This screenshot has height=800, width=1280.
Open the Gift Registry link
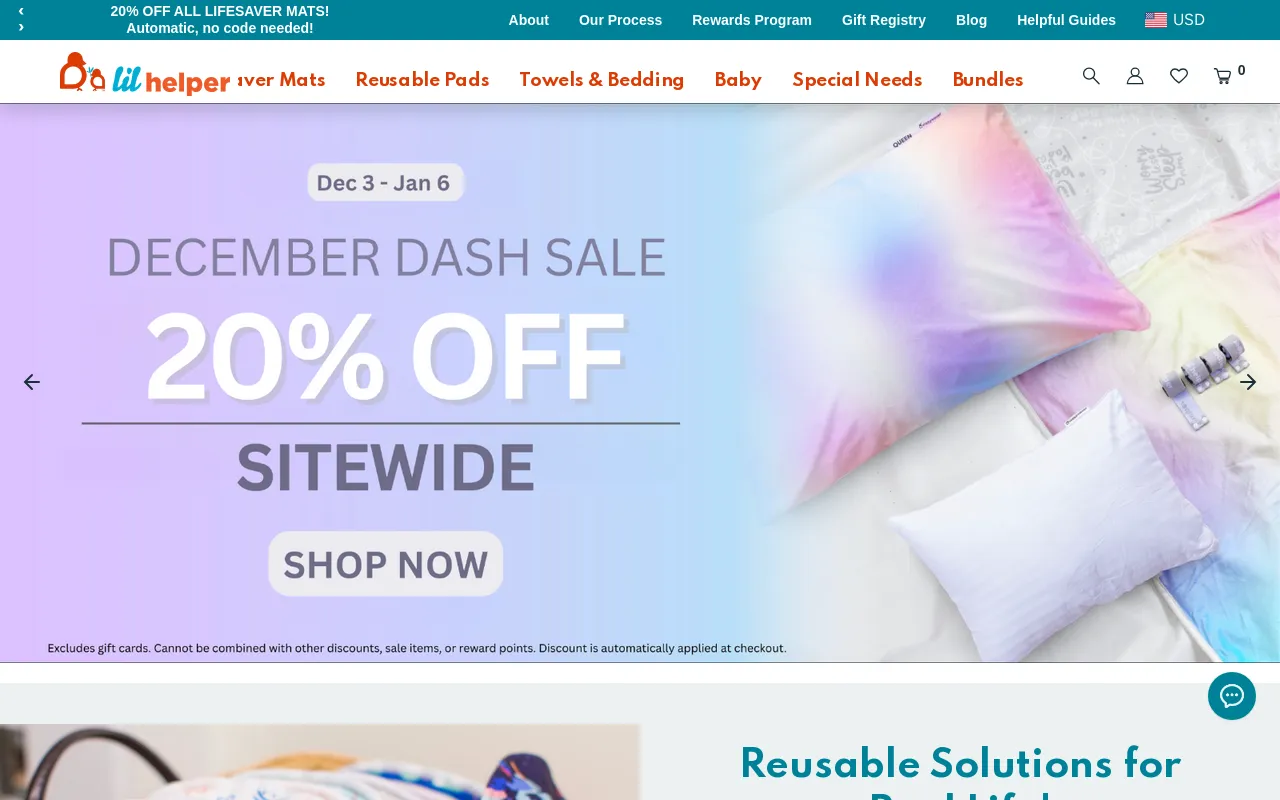(884, 20)
